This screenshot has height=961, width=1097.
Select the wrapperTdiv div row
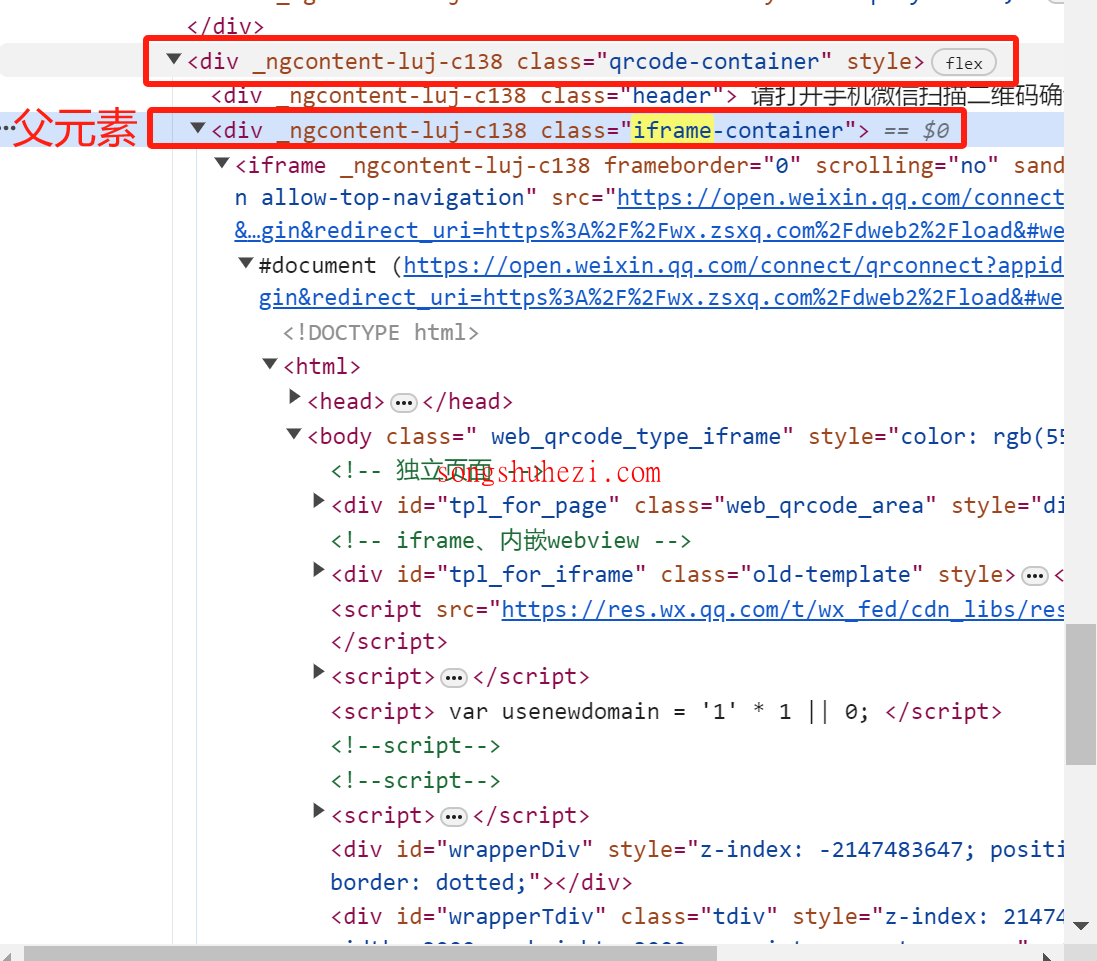tap(697, 917)
